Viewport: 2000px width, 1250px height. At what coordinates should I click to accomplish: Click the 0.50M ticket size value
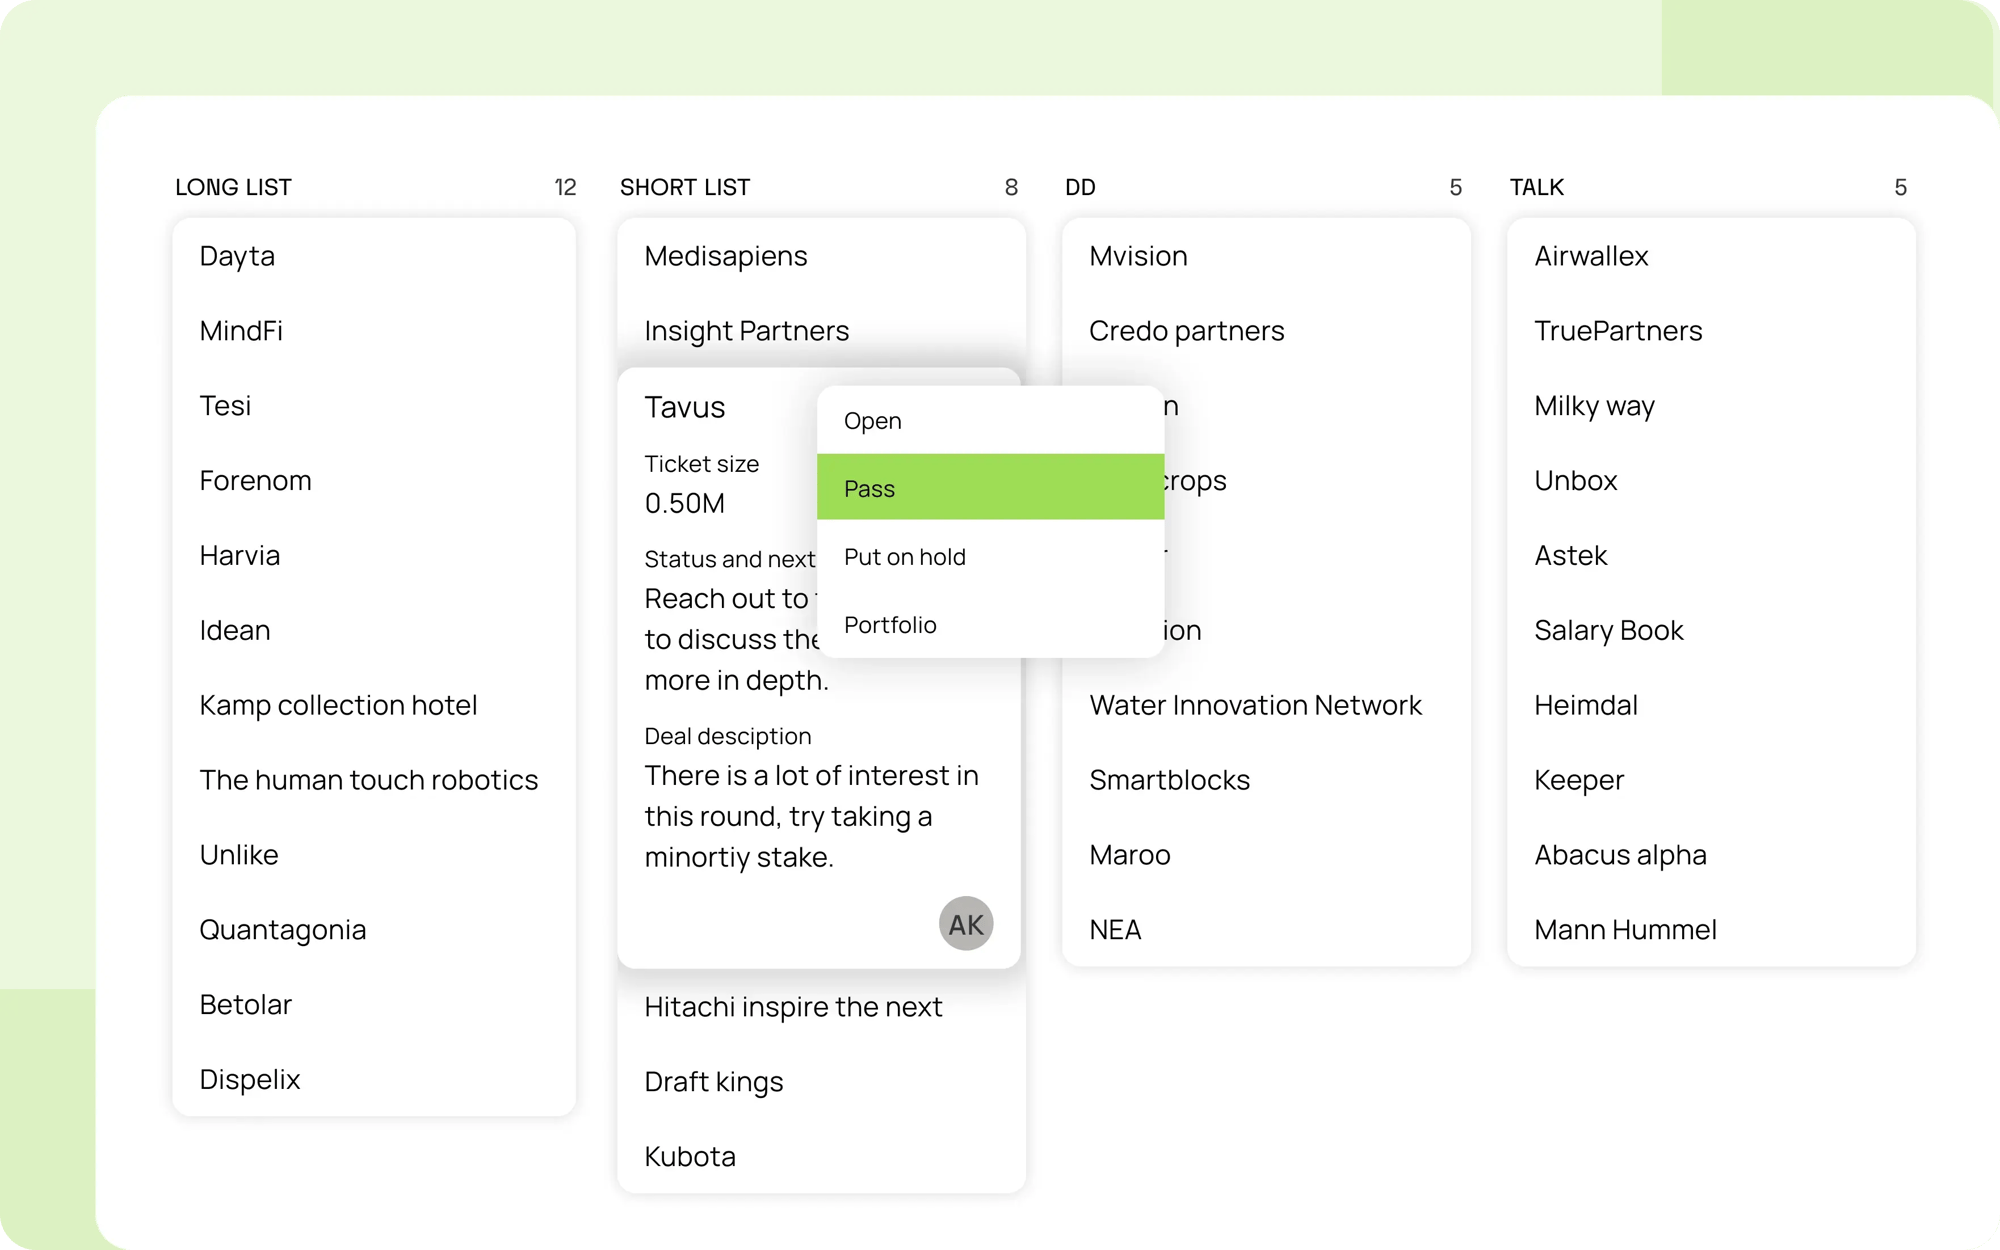(684, 503)
